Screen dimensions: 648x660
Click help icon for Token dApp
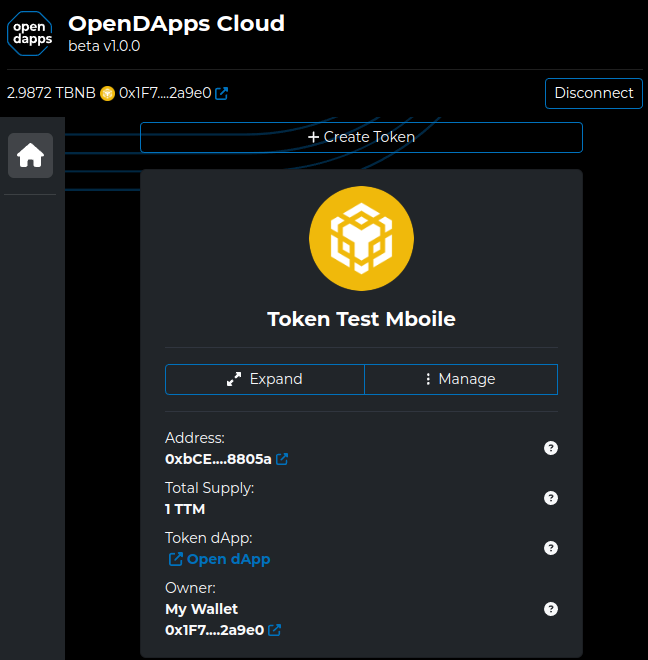551,548
